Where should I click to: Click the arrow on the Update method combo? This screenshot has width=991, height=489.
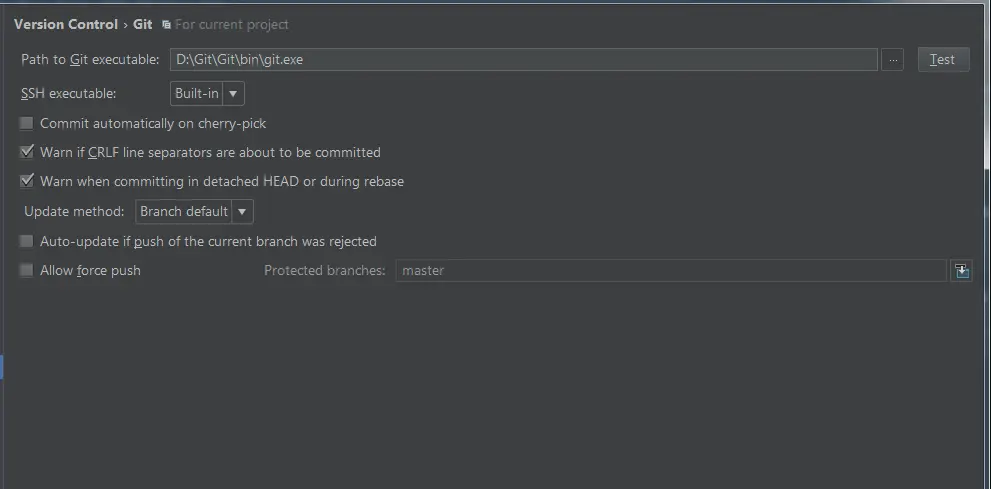point(243,211)
